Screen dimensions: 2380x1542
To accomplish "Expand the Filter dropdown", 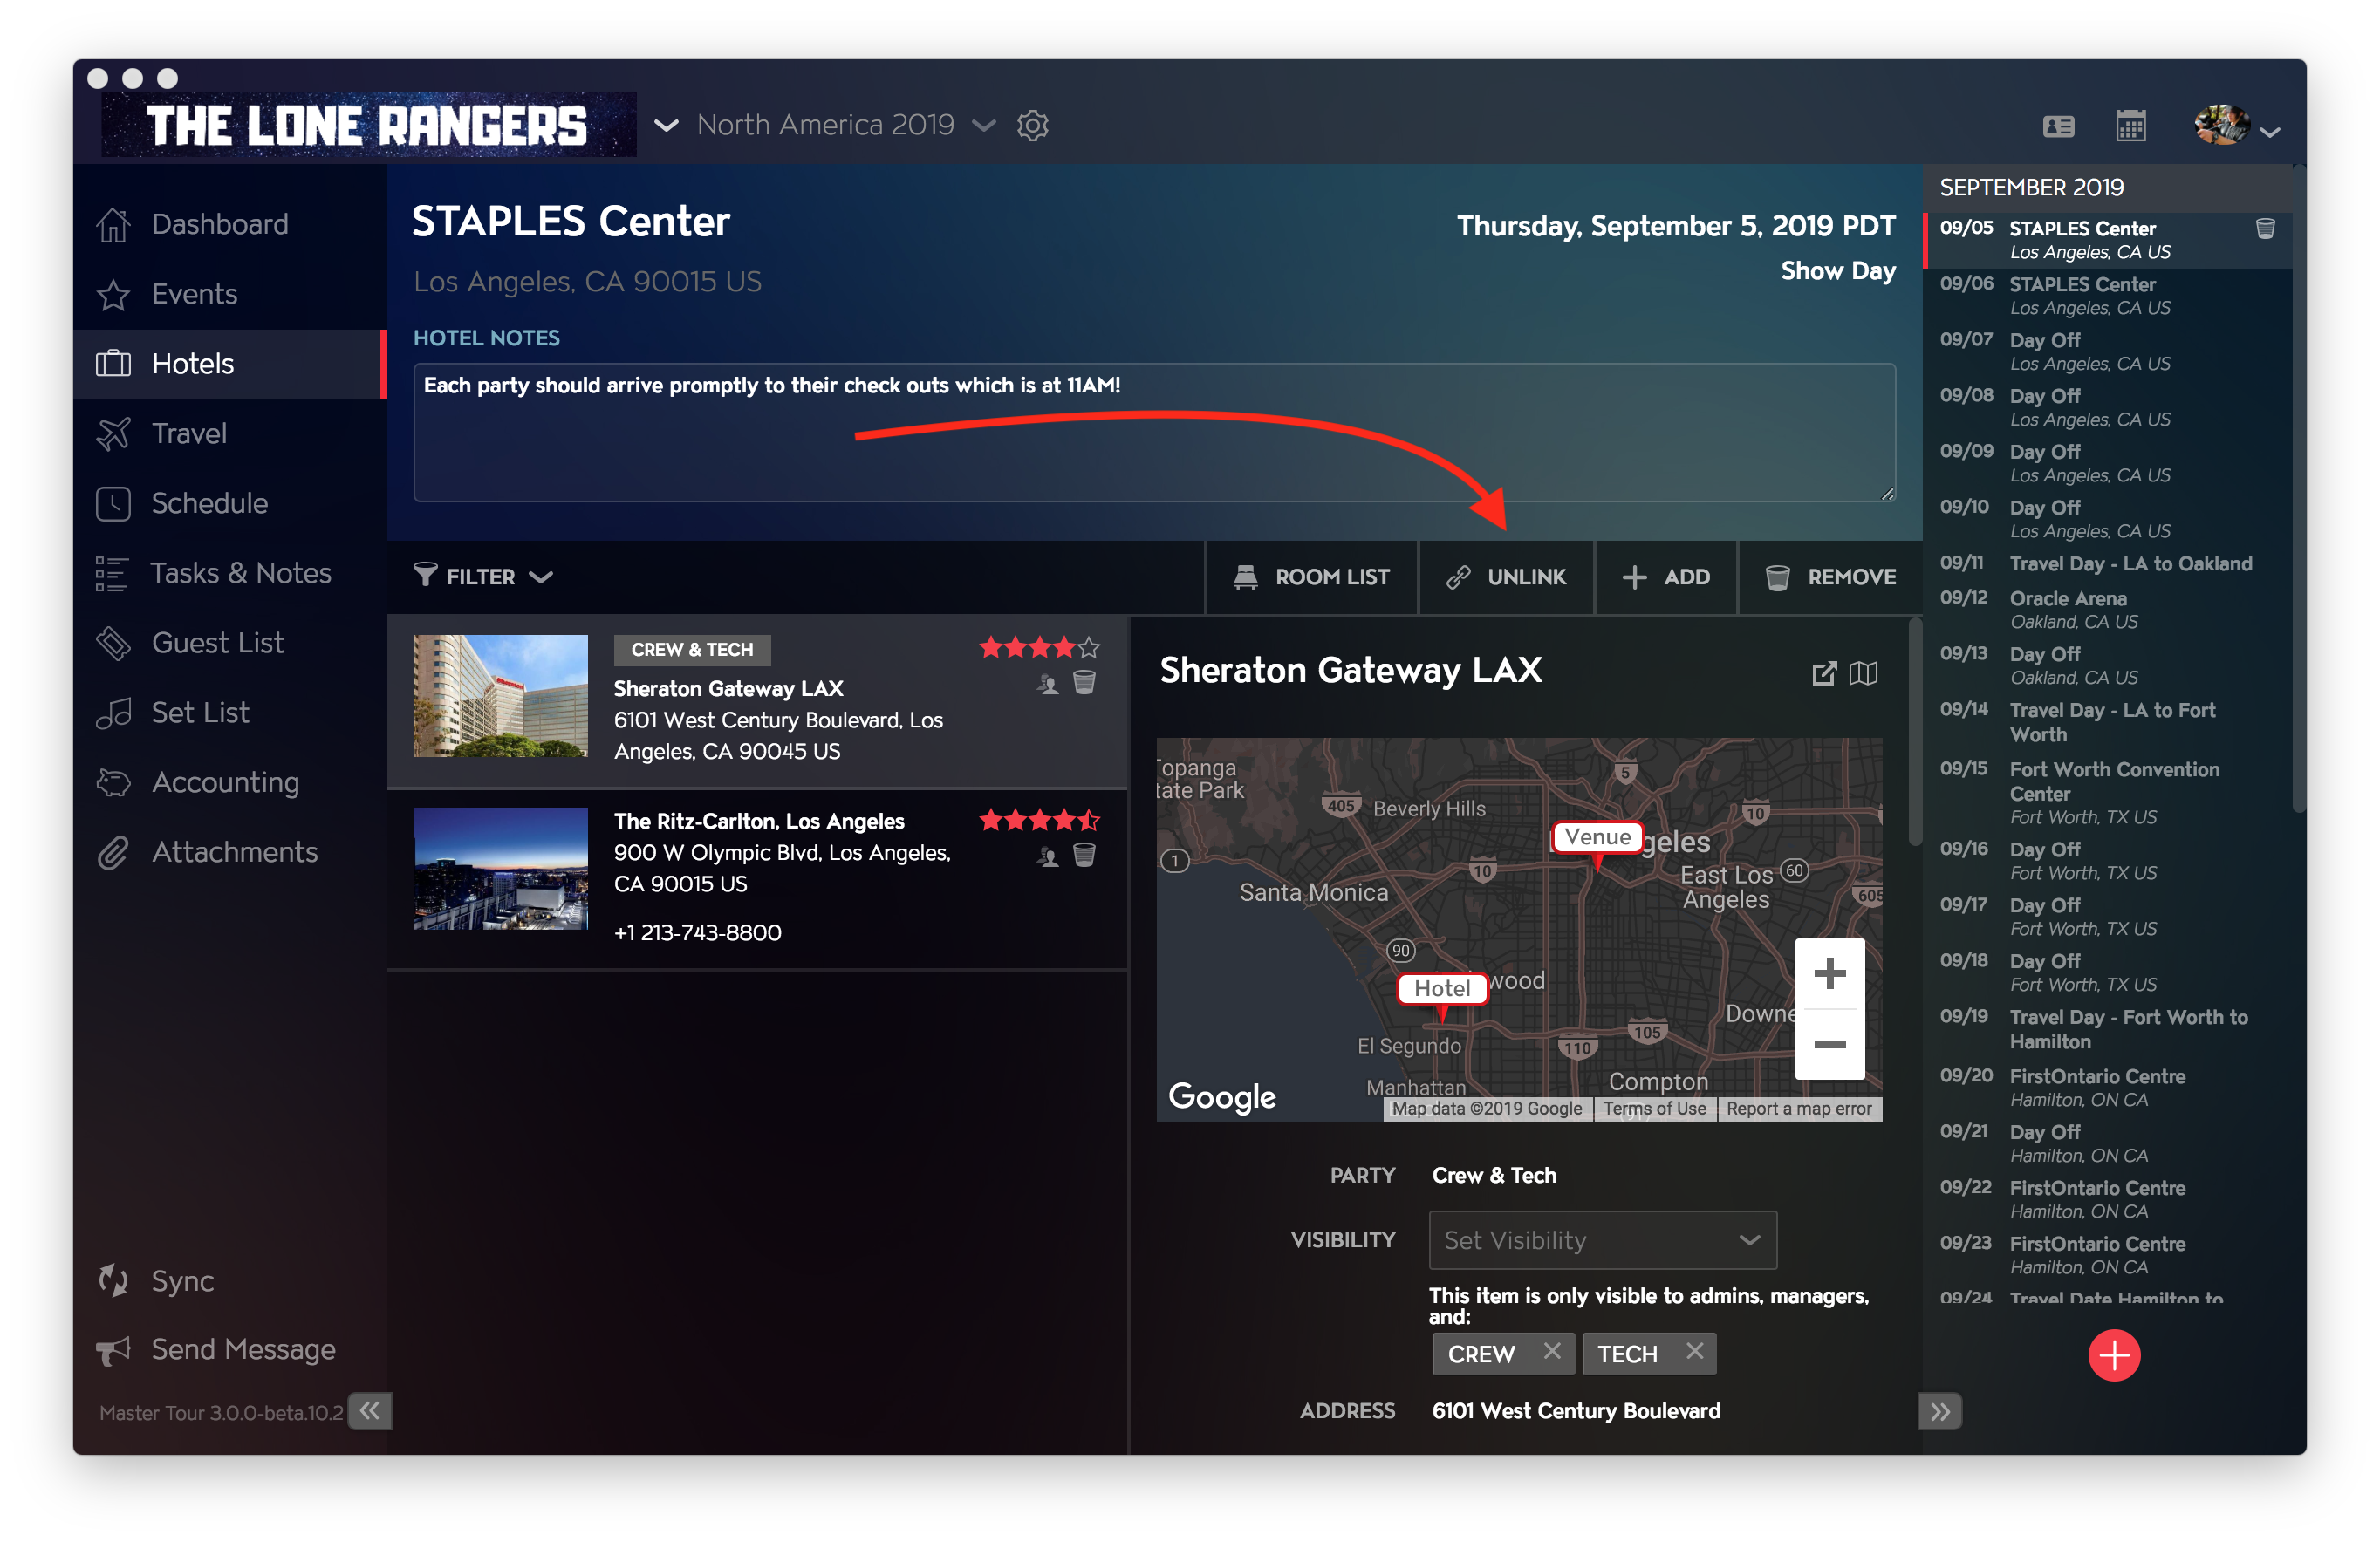I will click(483, 577).
